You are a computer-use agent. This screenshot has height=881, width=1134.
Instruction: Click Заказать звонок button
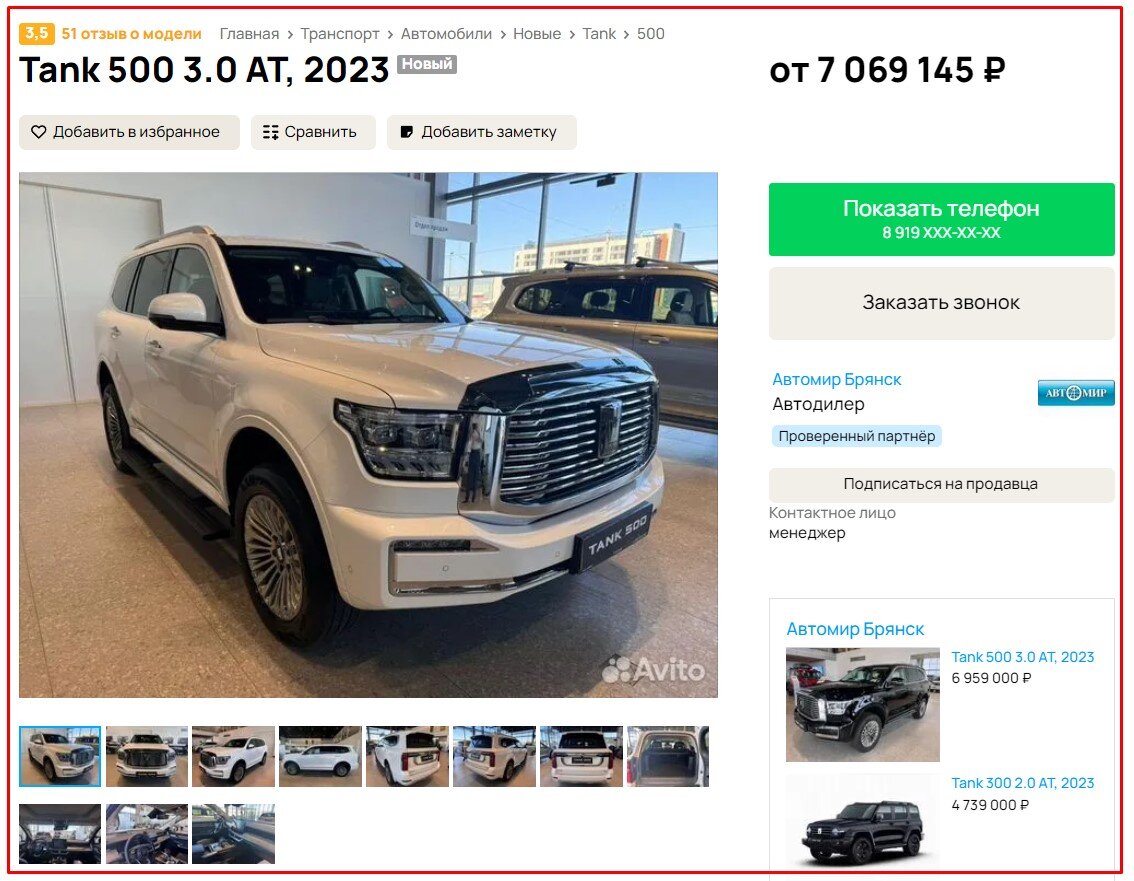[x=941, y=303]
